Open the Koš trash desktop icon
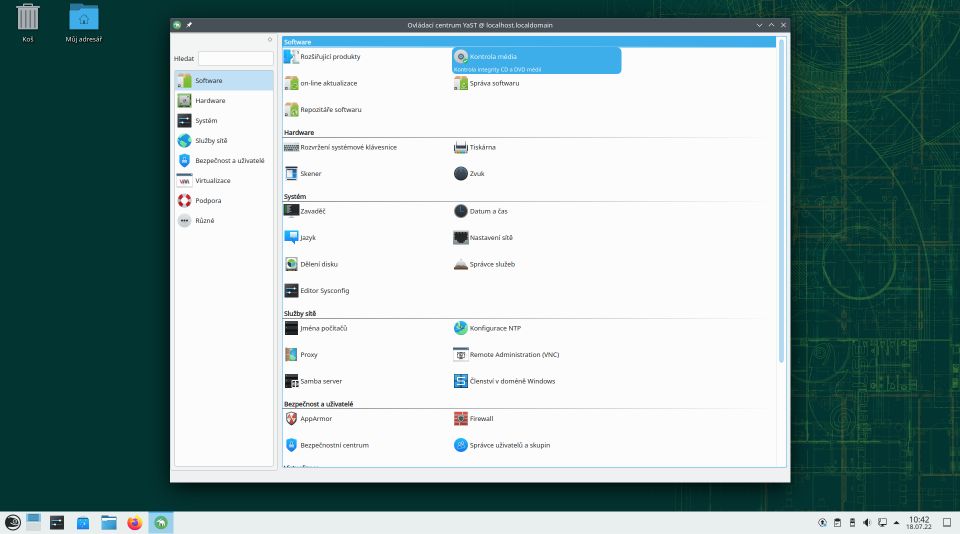960x534 pixels. click(x=28, y=24)
